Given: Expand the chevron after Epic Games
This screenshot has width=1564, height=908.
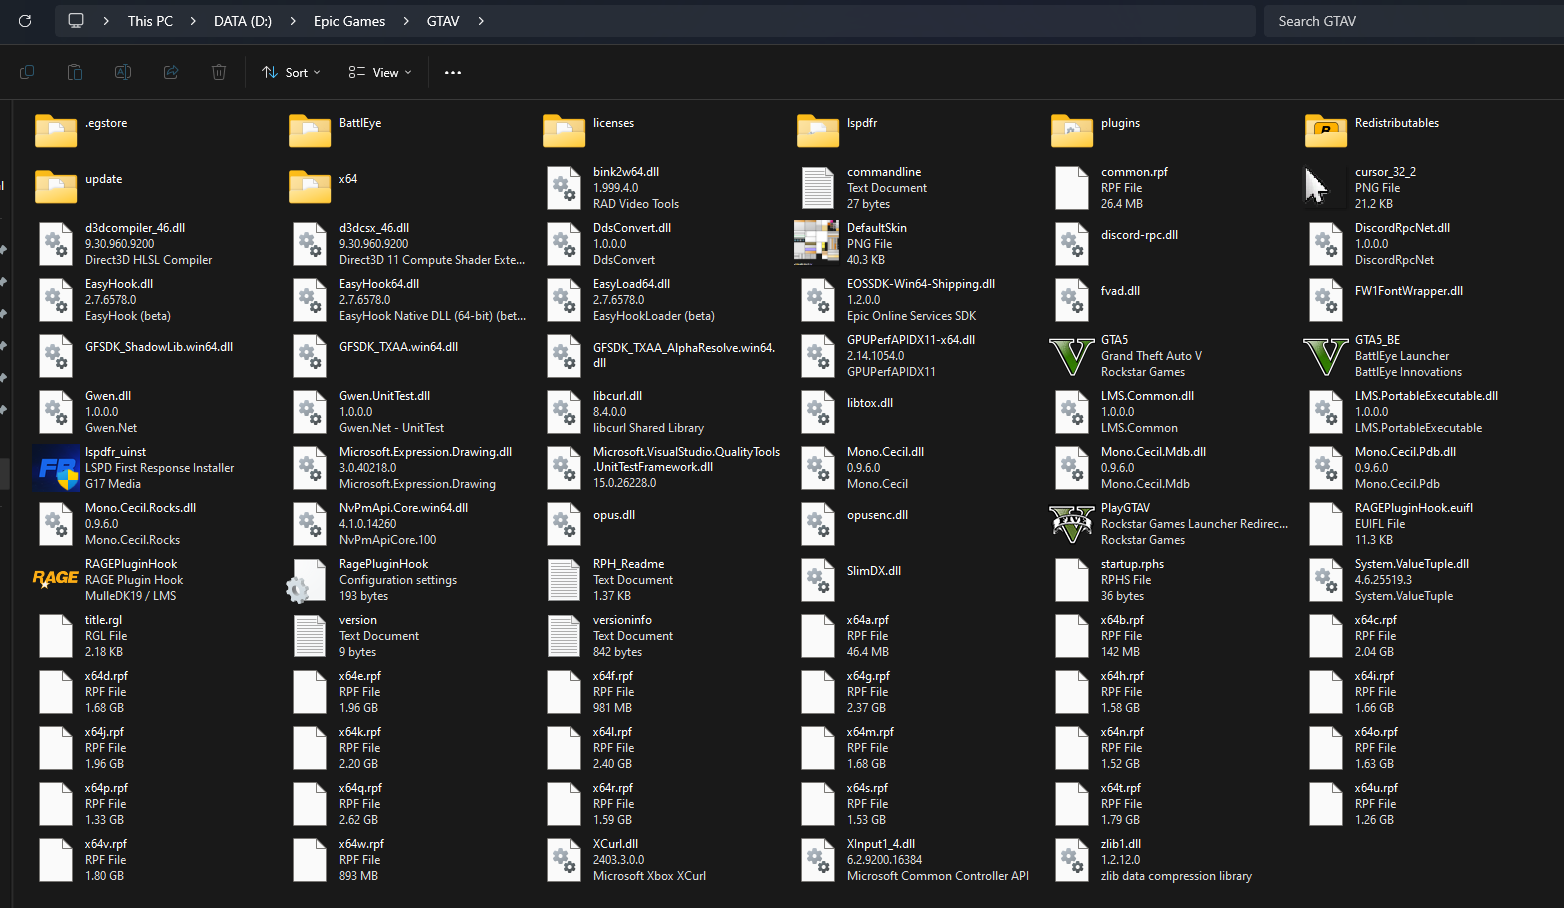Looking at the screenshot, I should (406, 21).
